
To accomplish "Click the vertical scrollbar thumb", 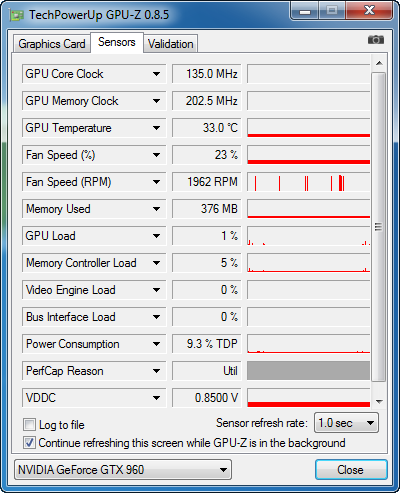I will pos(379,227).
